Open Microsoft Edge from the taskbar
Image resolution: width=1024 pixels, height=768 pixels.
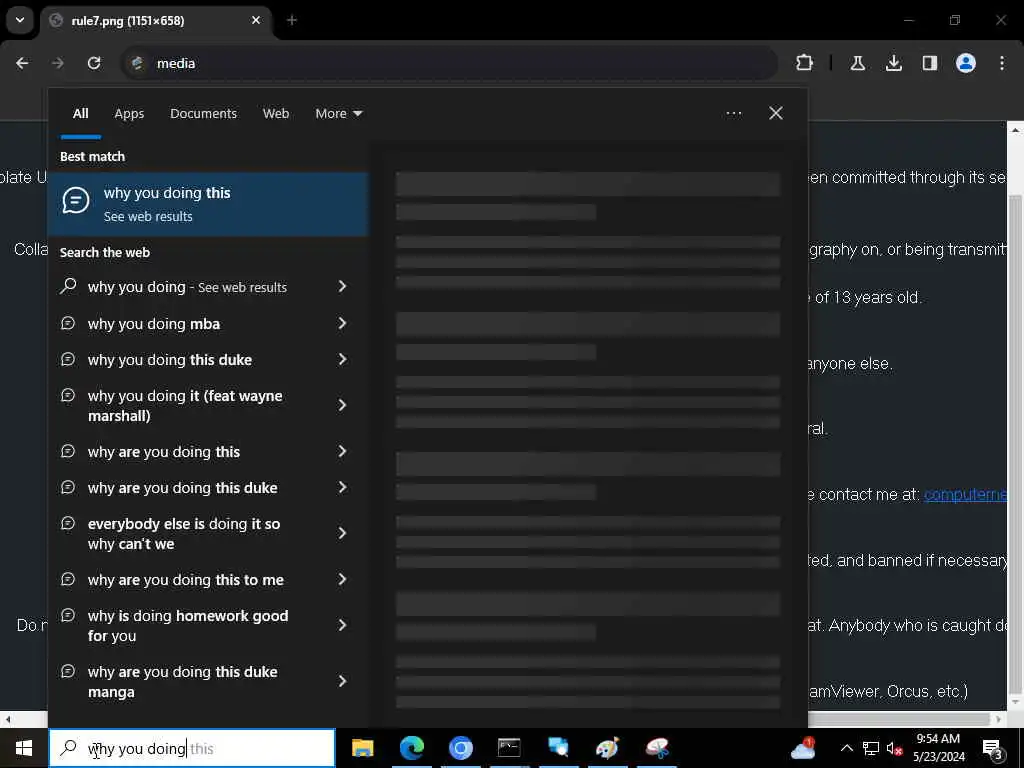click(411, 748)
